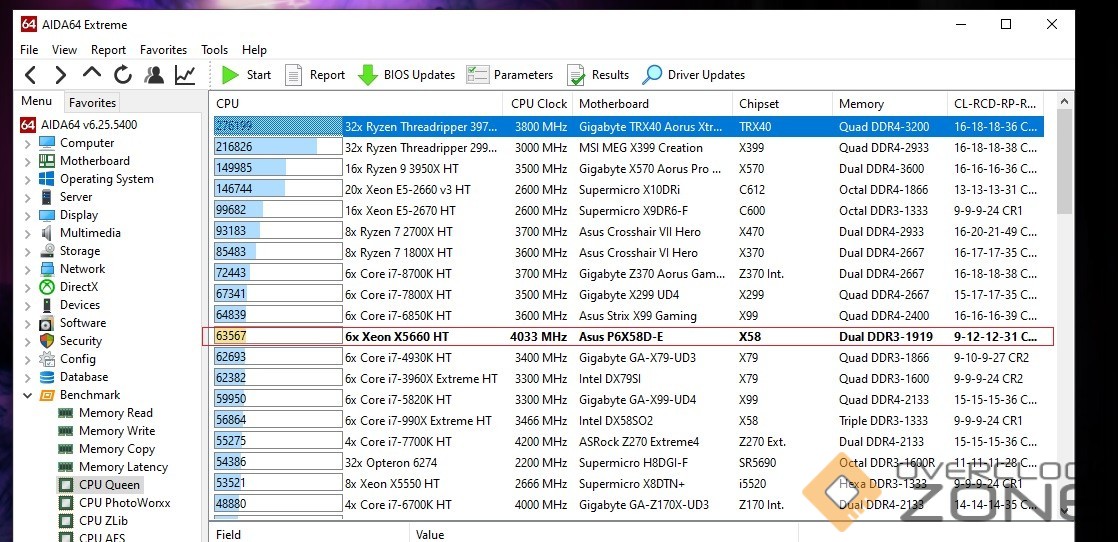1118x542 pixels.
Task: Click the results list vertical scrollbar thumb
Action: (x=1065, y=163)
